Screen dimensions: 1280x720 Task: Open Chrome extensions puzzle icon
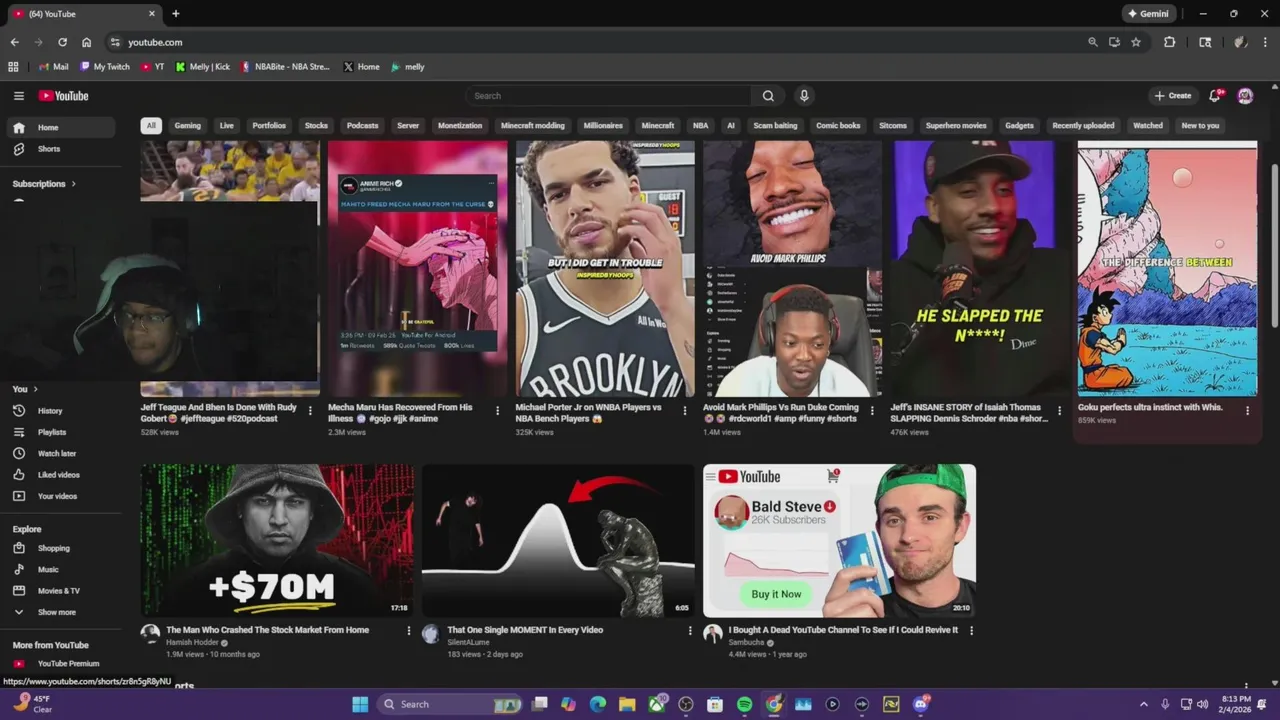tap(1169, 42)
